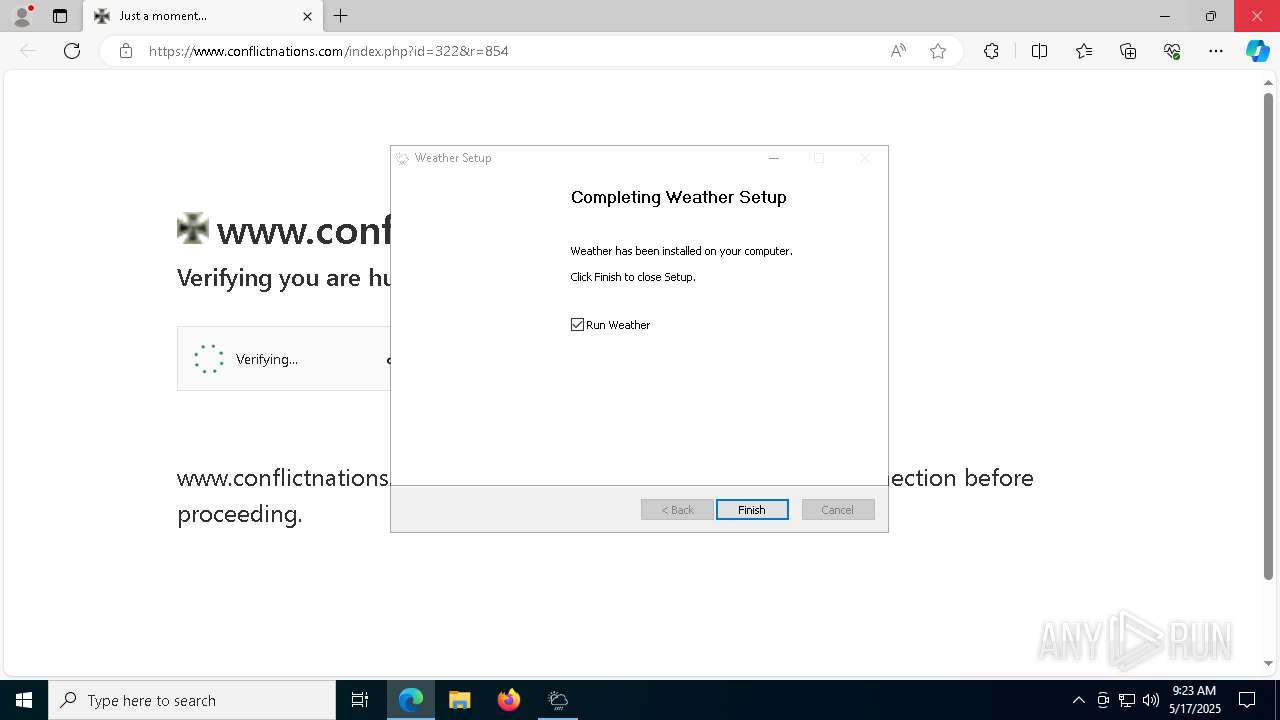
Task: Minimize the Weather Setup window
Action: 773,158
